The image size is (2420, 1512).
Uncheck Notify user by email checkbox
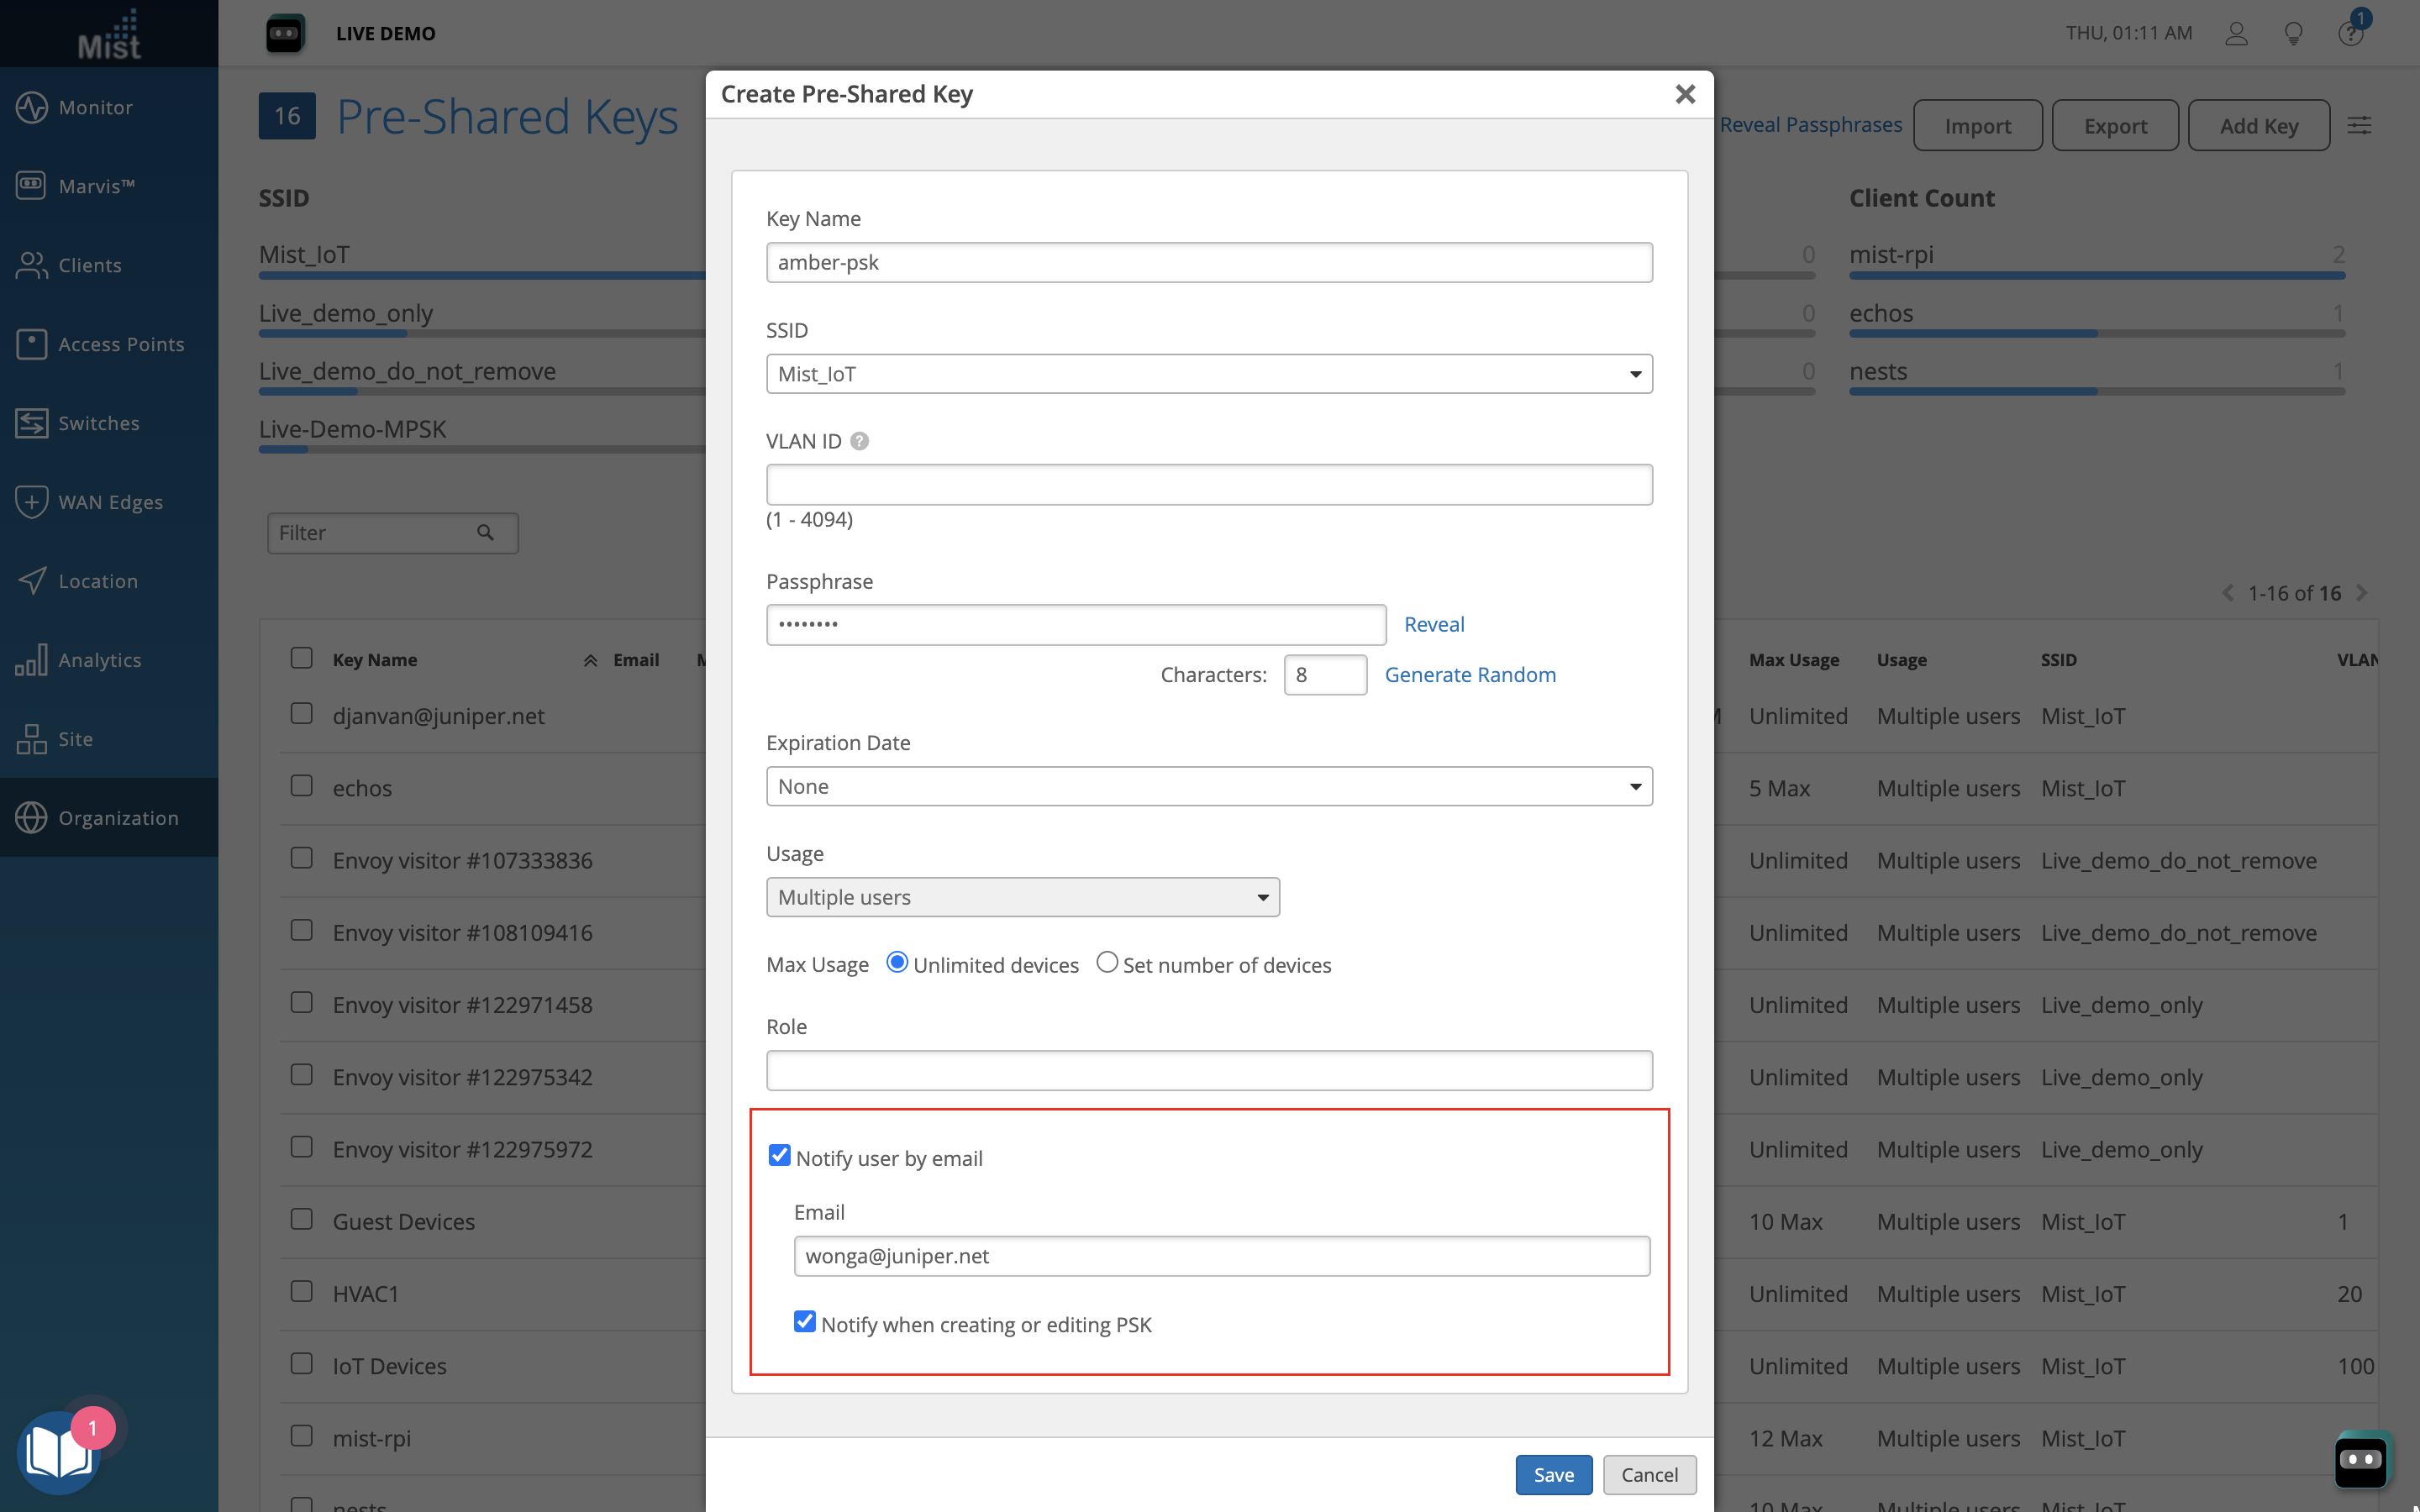point(779,1156)
